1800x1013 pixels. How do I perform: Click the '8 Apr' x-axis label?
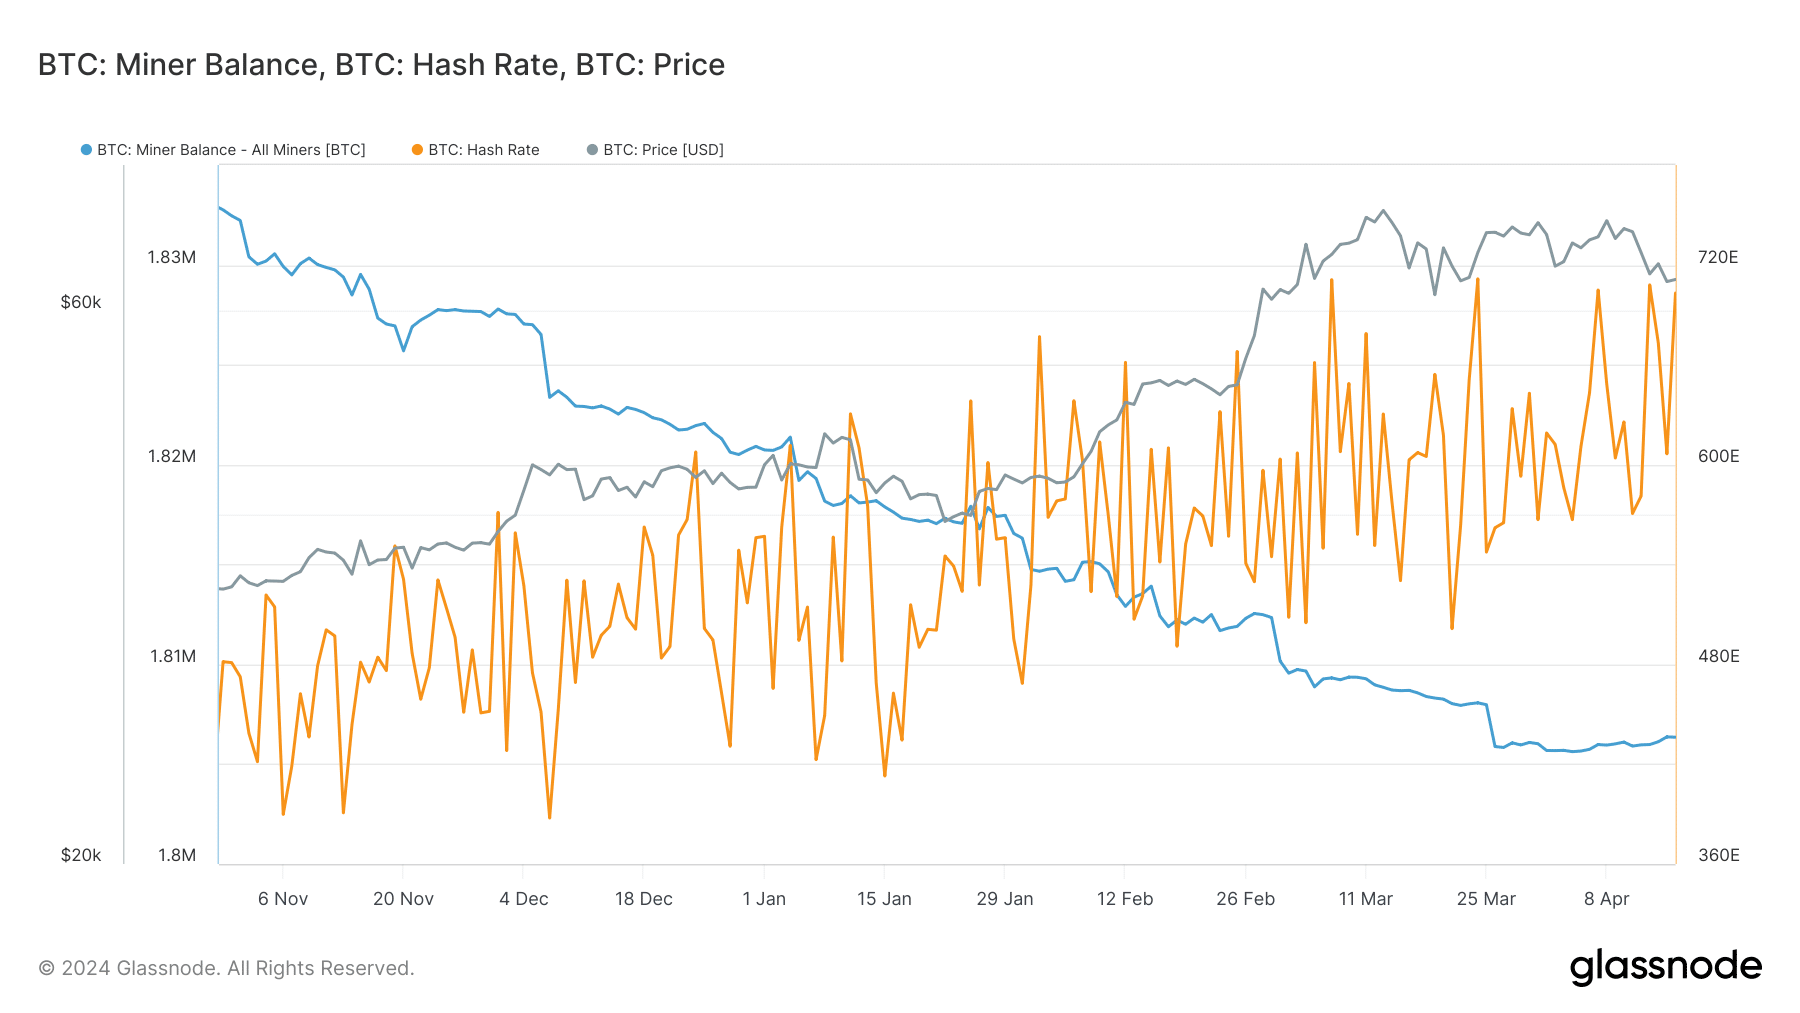1606,899
